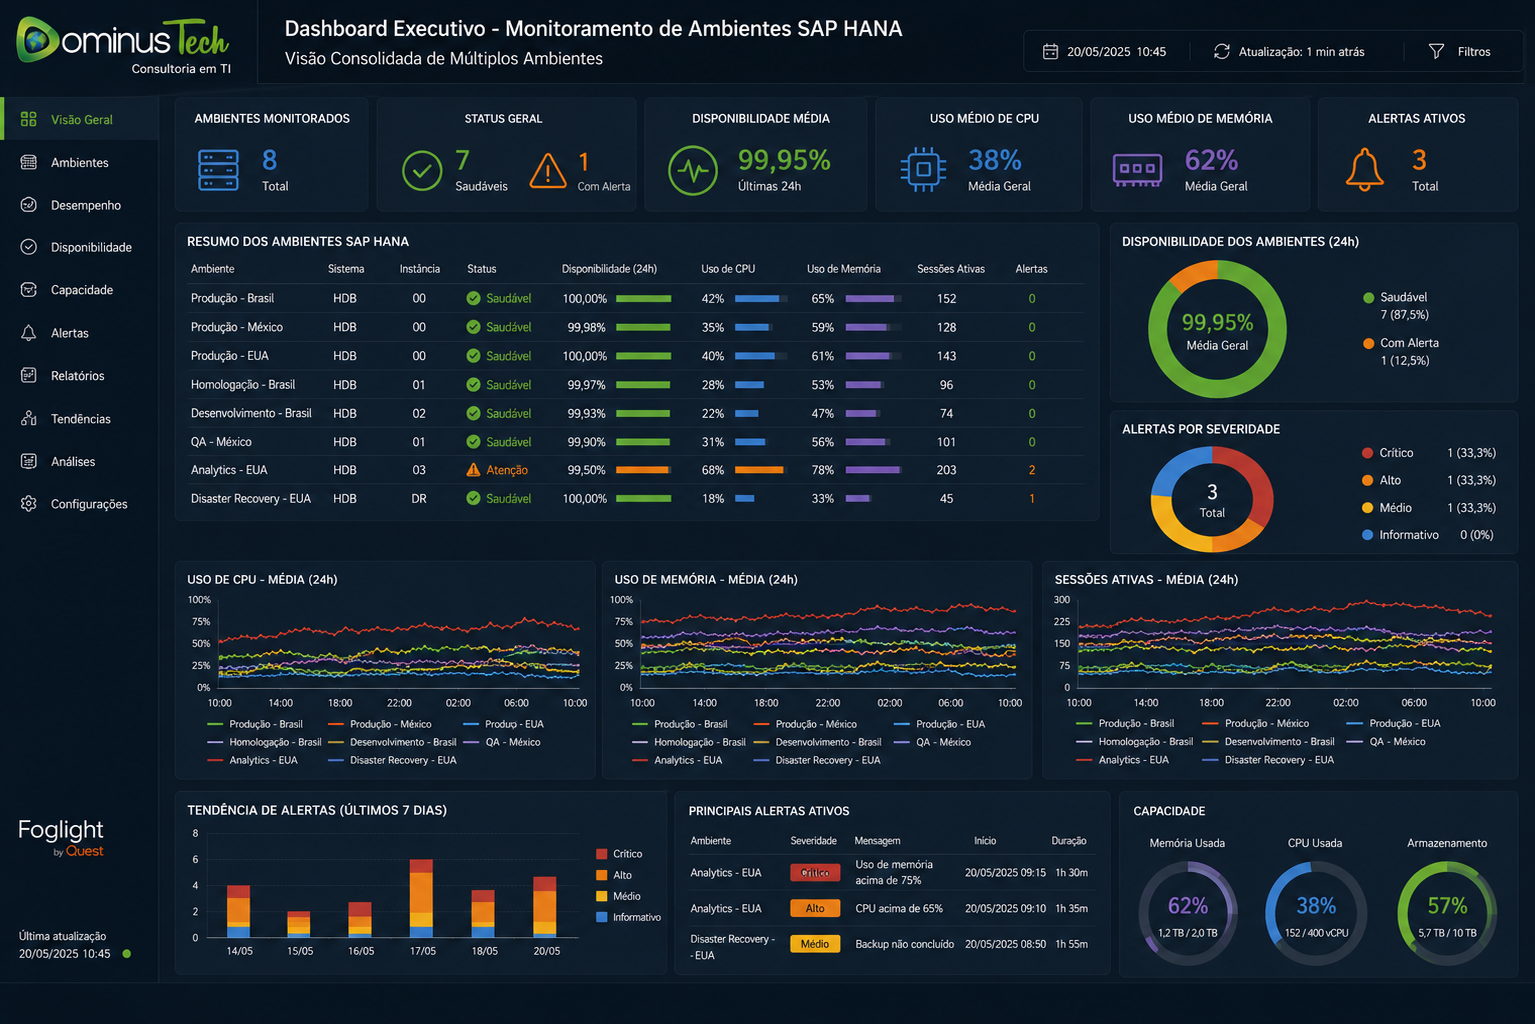
Task: Click the green Saudável swatch in availability legend
Action: [1368, 297]
